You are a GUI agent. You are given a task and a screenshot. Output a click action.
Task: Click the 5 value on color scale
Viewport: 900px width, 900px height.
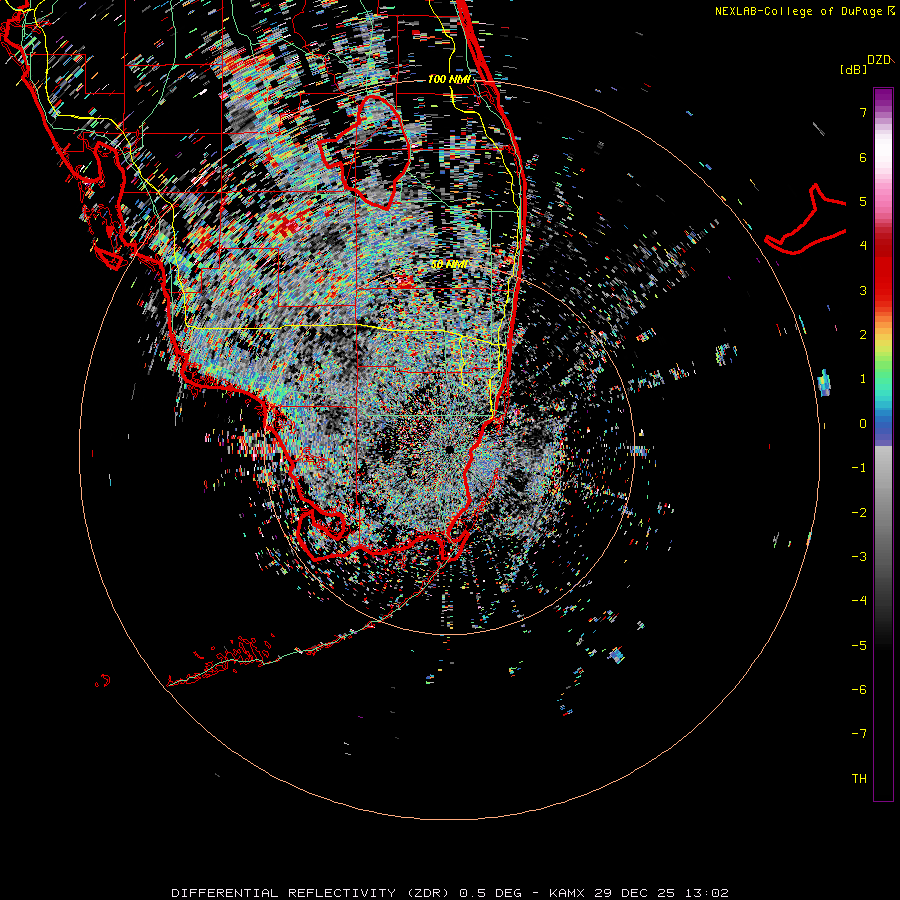tap(863, 201)
